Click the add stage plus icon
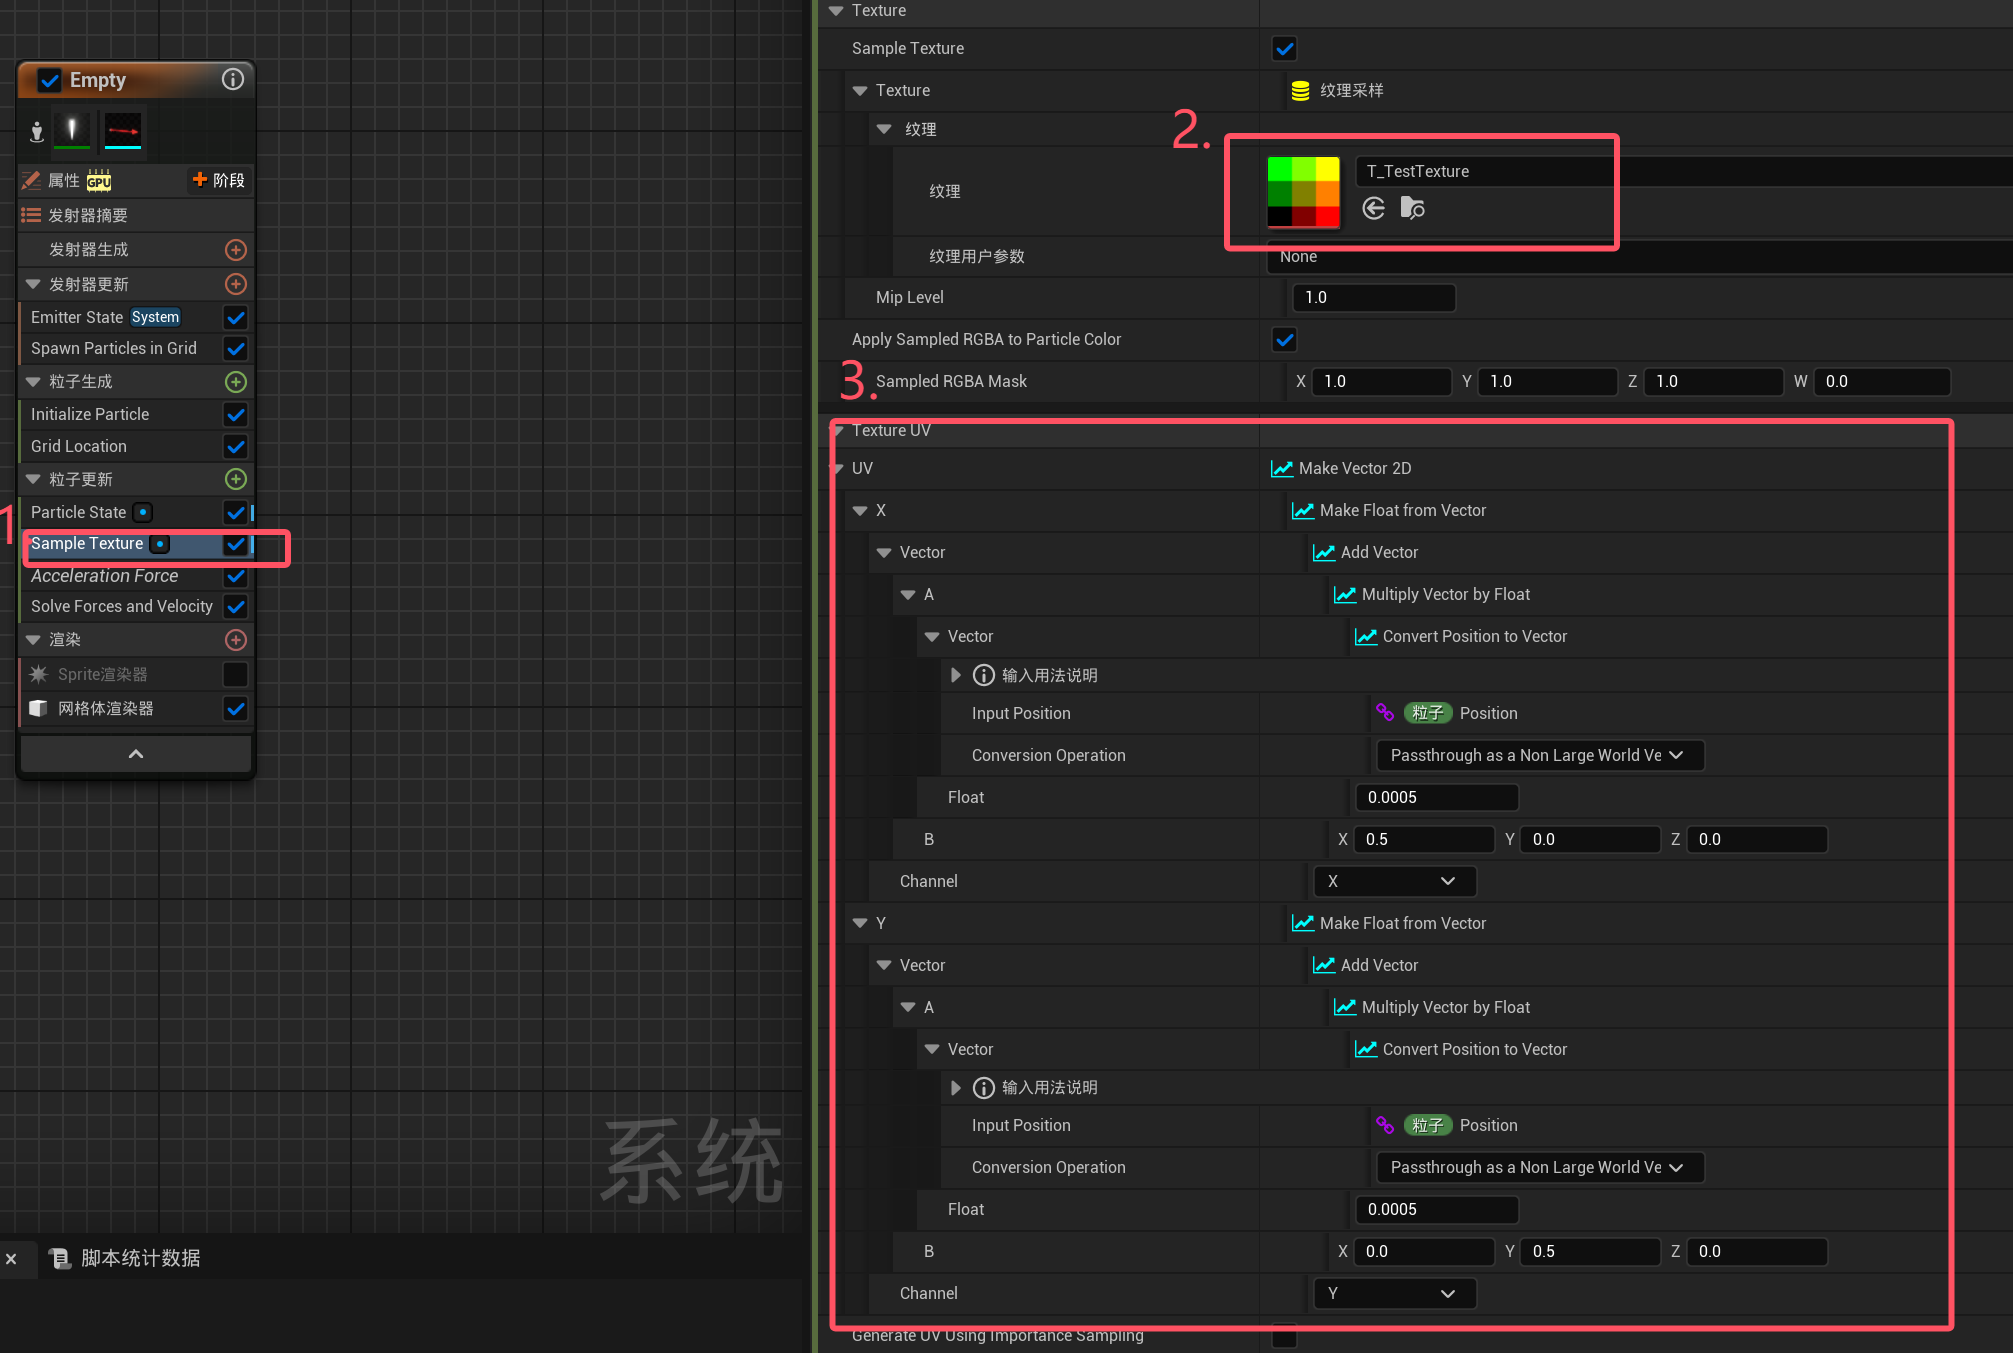 click(x=200, y=180)
